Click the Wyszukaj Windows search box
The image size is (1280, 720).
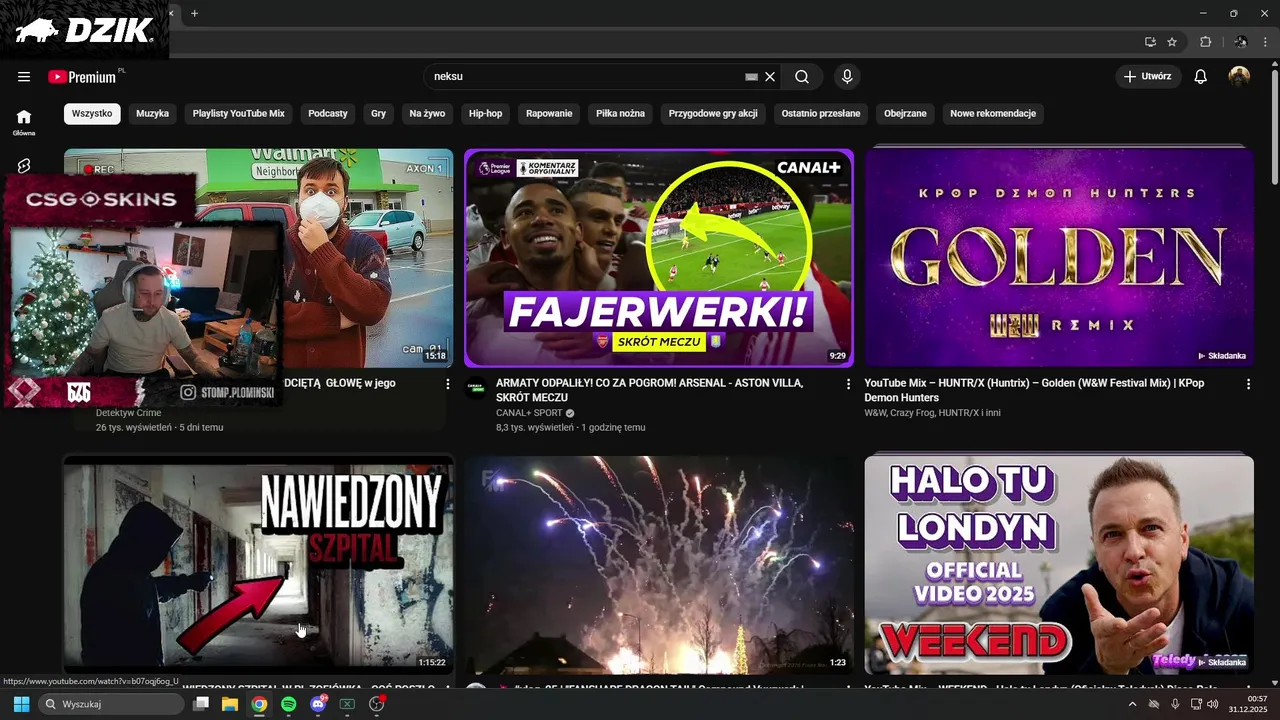click(110, 704)
